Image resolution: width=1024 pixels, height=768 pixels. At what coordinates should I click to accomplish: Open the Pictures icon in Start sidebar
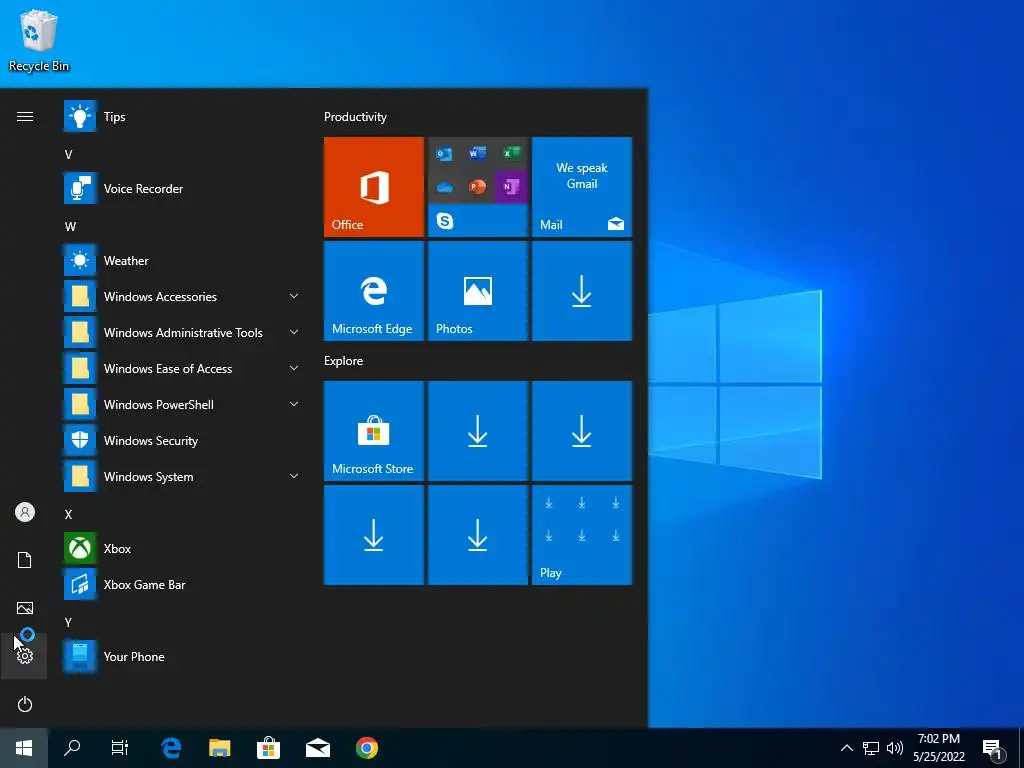pyautogui.click(x=25, y=608)
